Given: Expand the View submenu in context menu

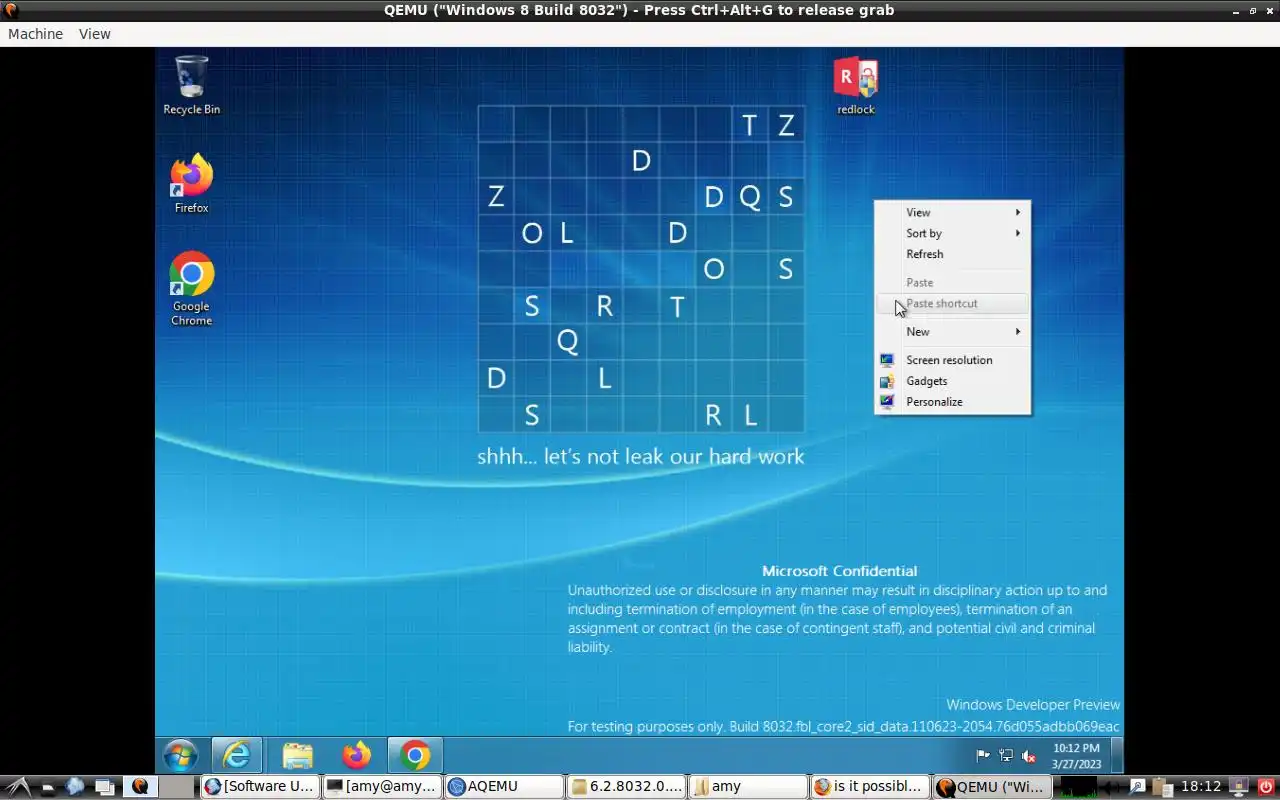Looking at the screenshot, I should [952, 212].
